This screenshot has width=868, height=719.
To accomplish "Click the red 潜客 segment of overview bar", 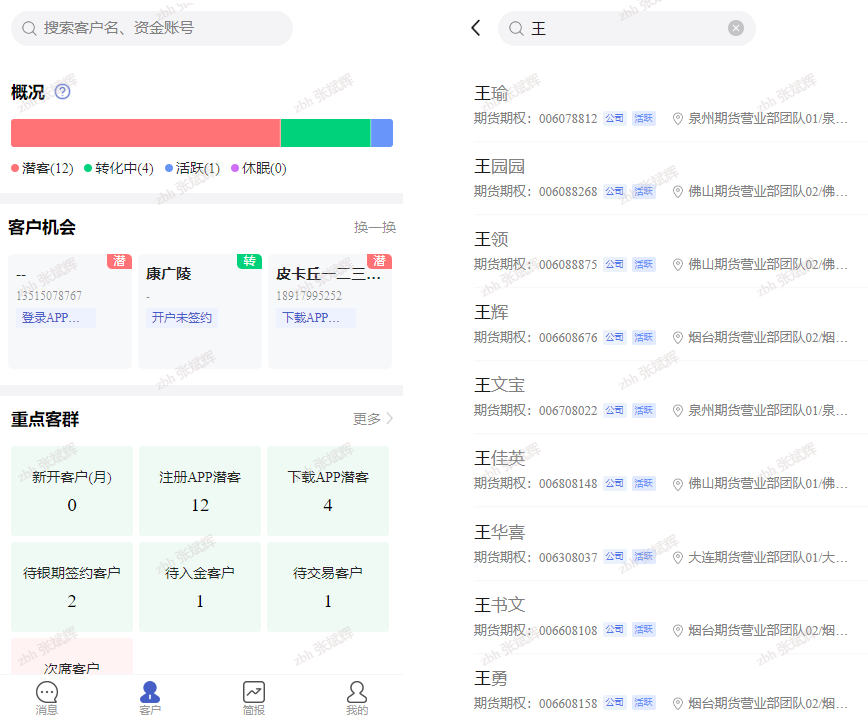I will tap(146, 133).
